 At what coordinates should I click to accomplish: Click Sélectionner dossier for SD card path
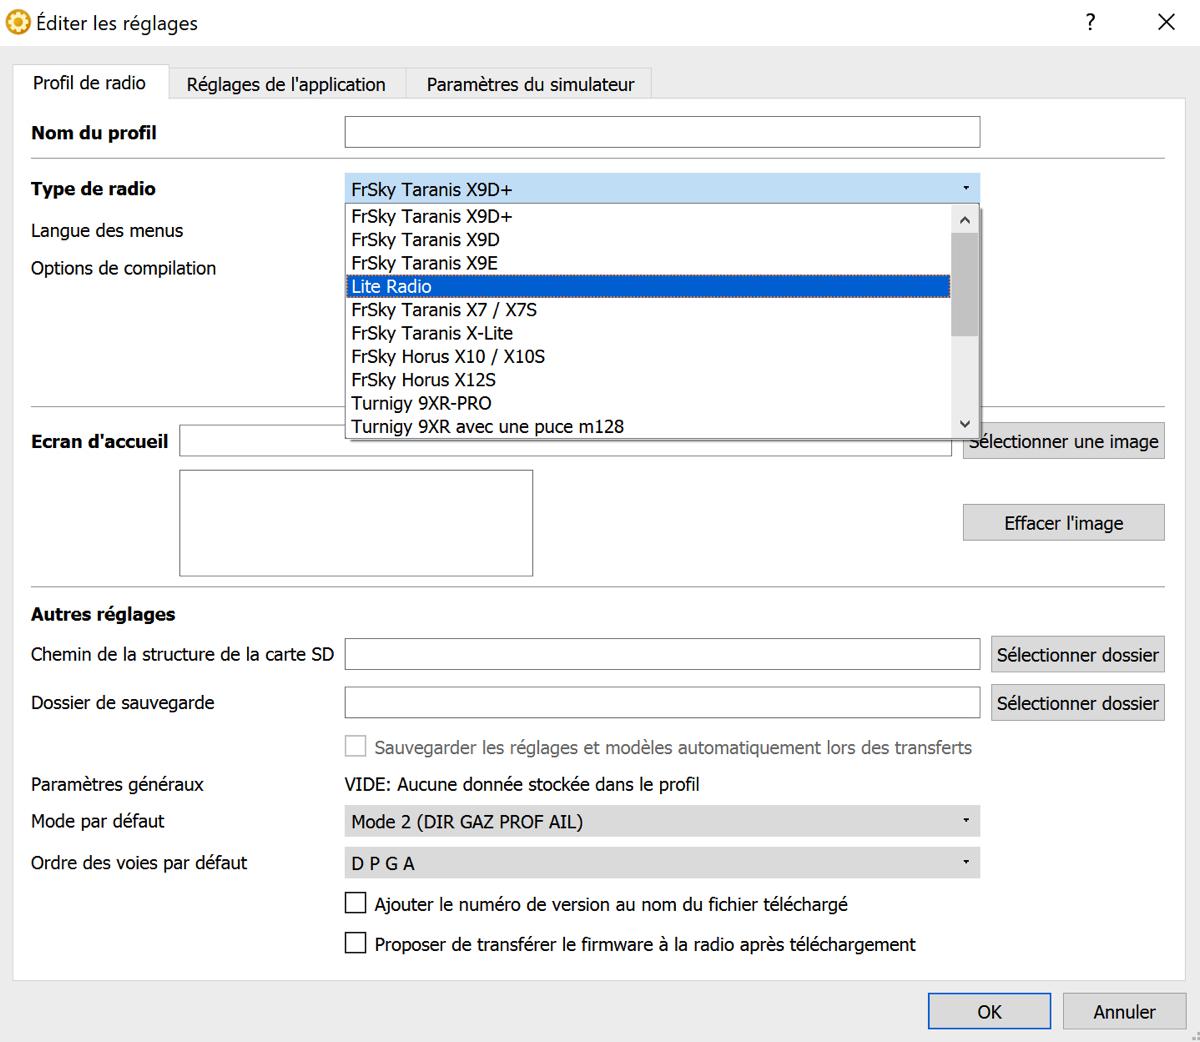click(x=1078, y=655)
